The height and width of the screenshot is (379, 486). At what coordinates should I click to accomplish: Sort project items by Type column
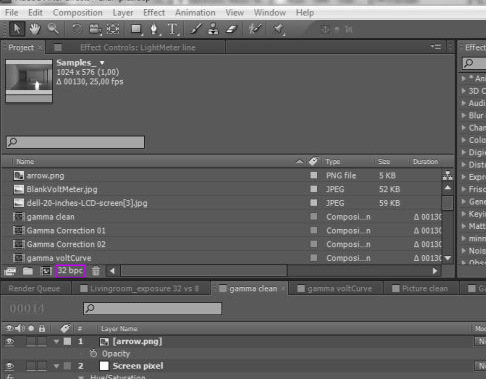point(333,162)
